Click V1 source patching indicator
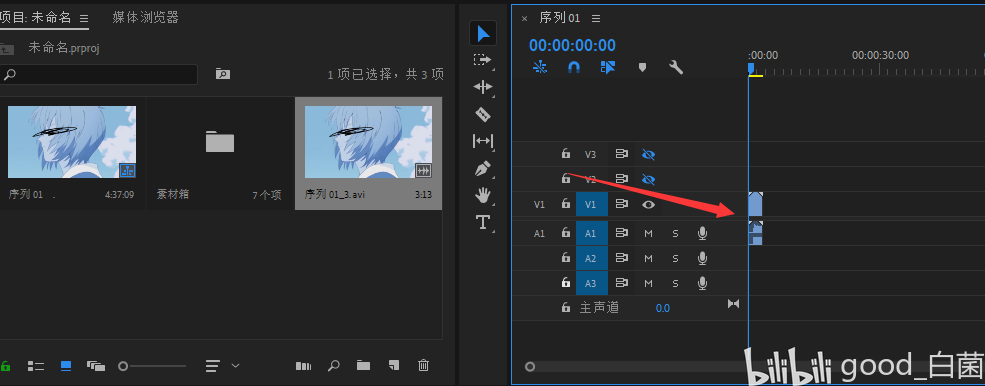This screenshot has width=985, height=386. pos(539,204)
